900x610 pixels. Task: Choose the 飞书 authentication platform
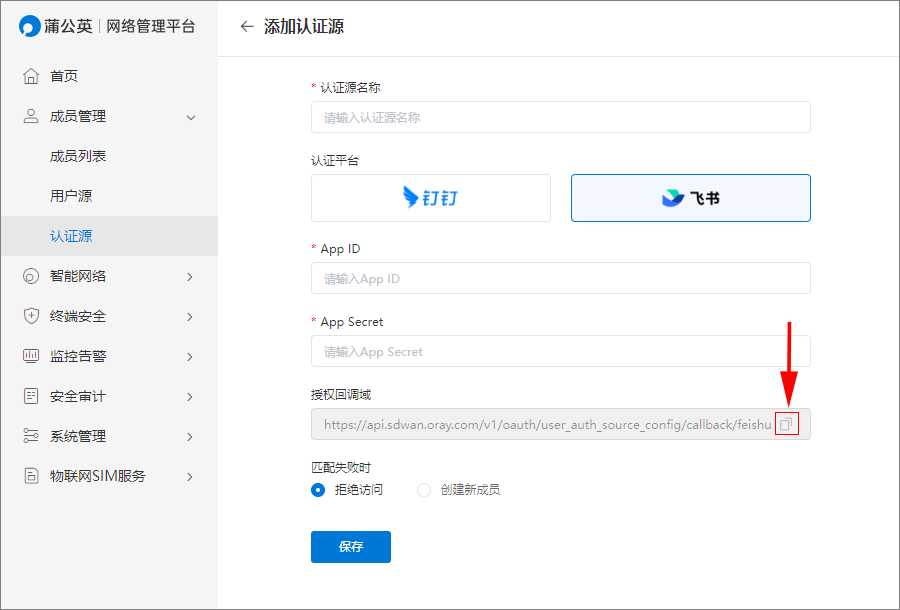coord(690,198)
